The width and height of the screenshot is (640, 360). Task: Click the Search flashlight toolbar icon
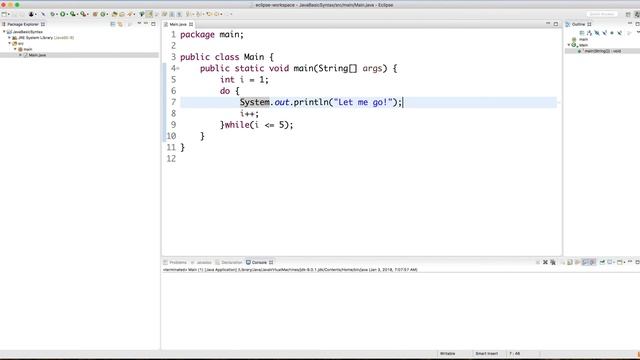131,14
